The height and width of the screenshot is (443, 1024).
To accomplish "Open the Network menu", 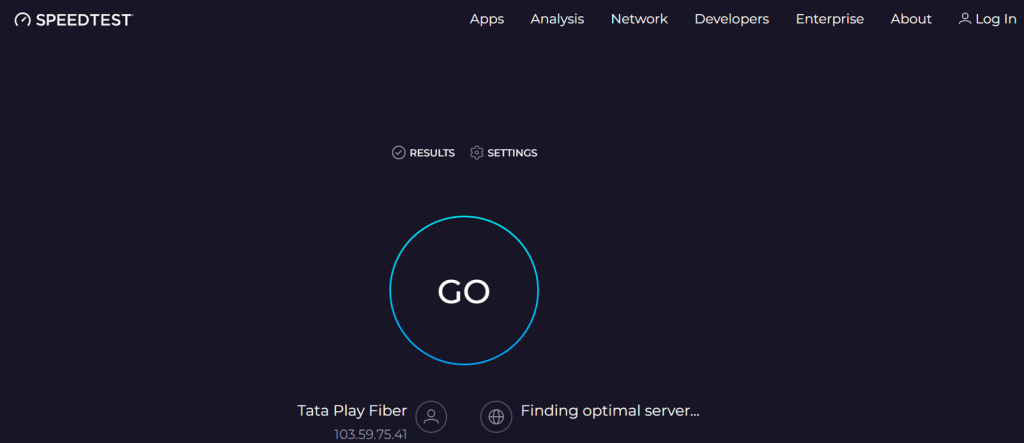I will pyautogui.click(x=639, y=19).
